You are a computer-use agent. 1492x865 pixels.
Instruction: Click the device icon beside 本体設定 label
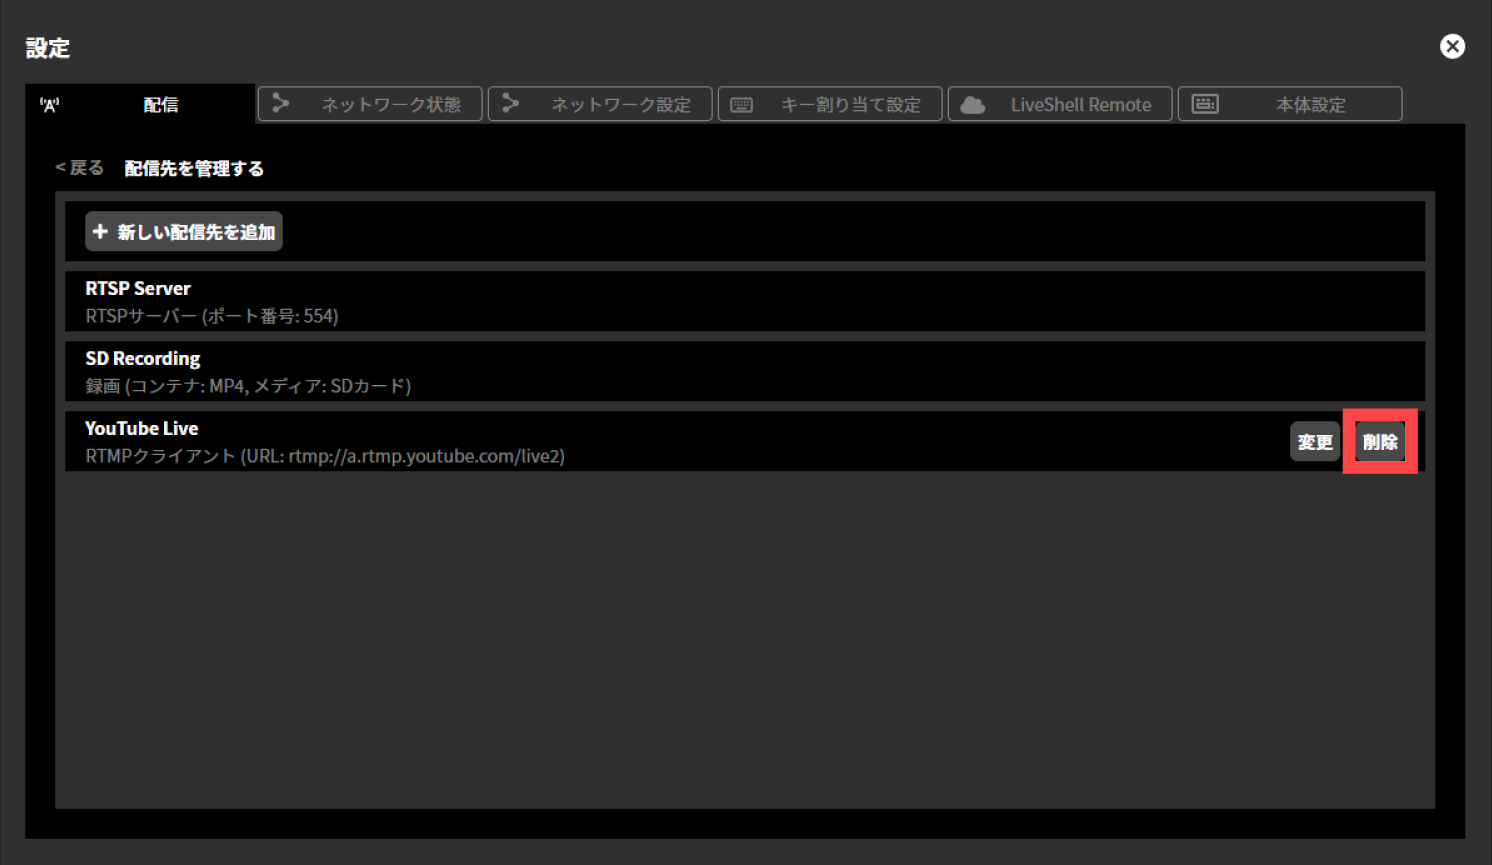coord(1205,104)
